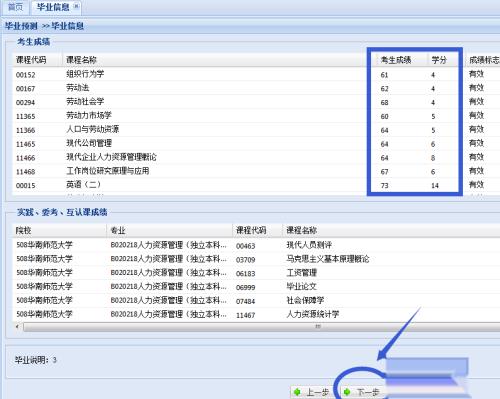The image size is (500, 399).
Task: Switch to the 首页 tab
Action: pyautogui.click(x=15, y=7)
